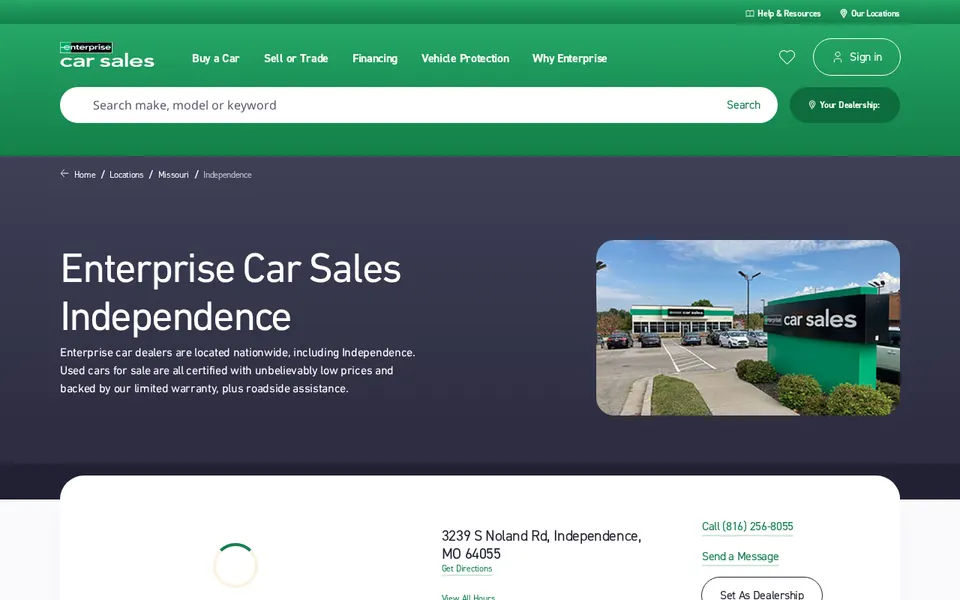Open Help & Resources
Viewport: 960px width, 600px height.
click(783, 13)
